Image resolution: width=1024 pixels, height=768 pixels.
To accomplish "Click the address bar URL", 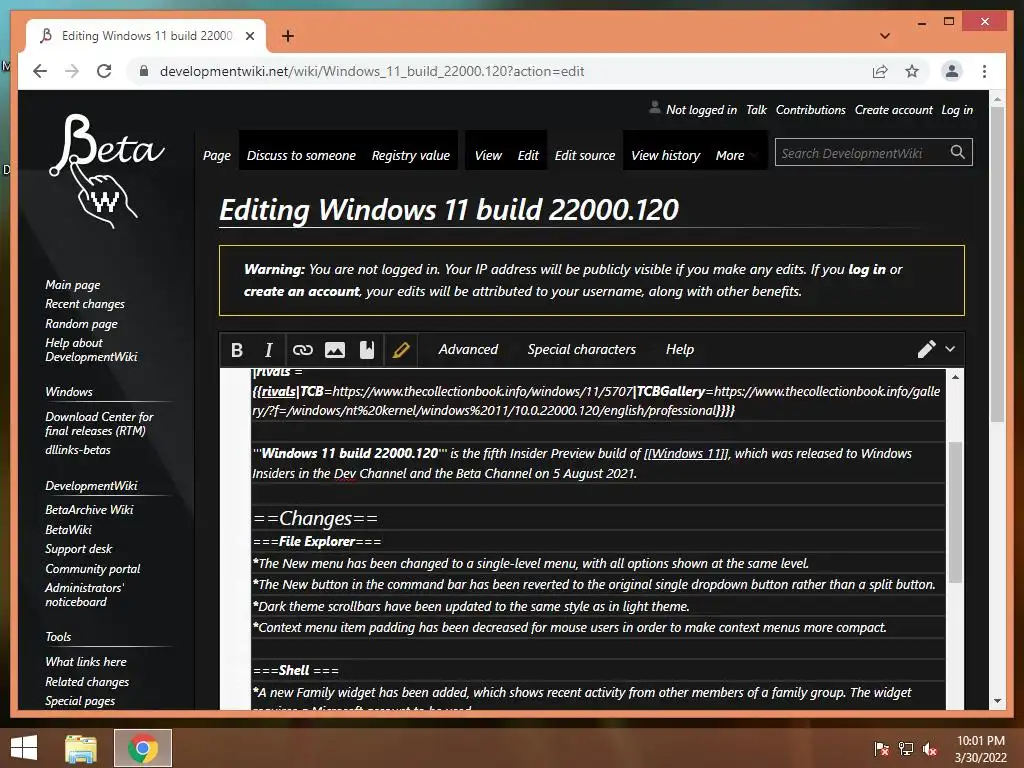I will (372, 71).
